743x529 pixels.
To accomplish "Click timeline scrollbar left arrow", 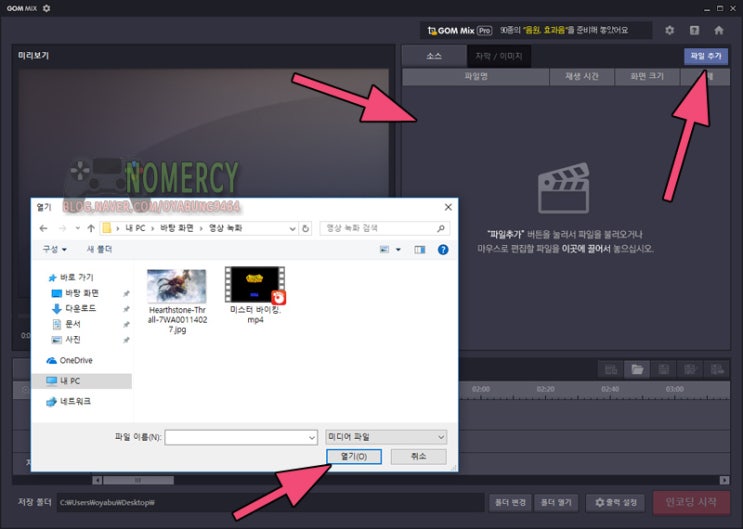I will (97, 480).
